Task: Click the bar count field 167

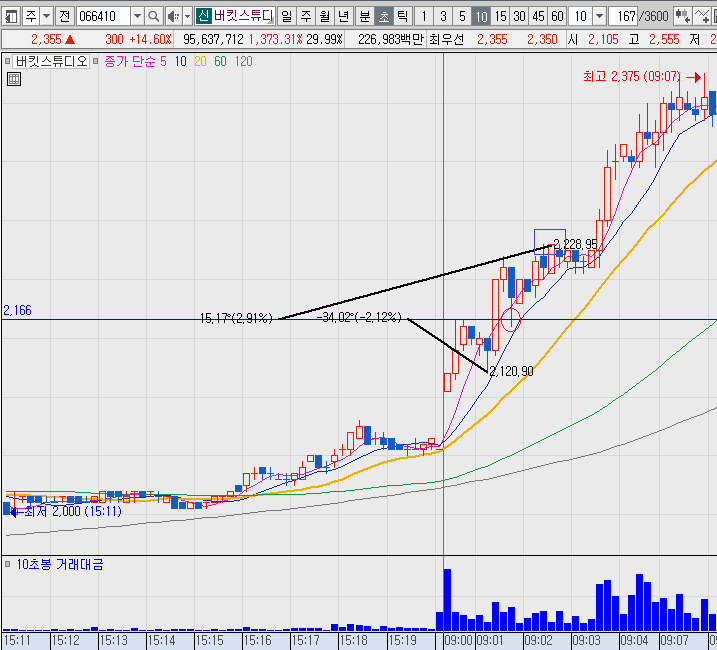Action: [x=624, y=17]
